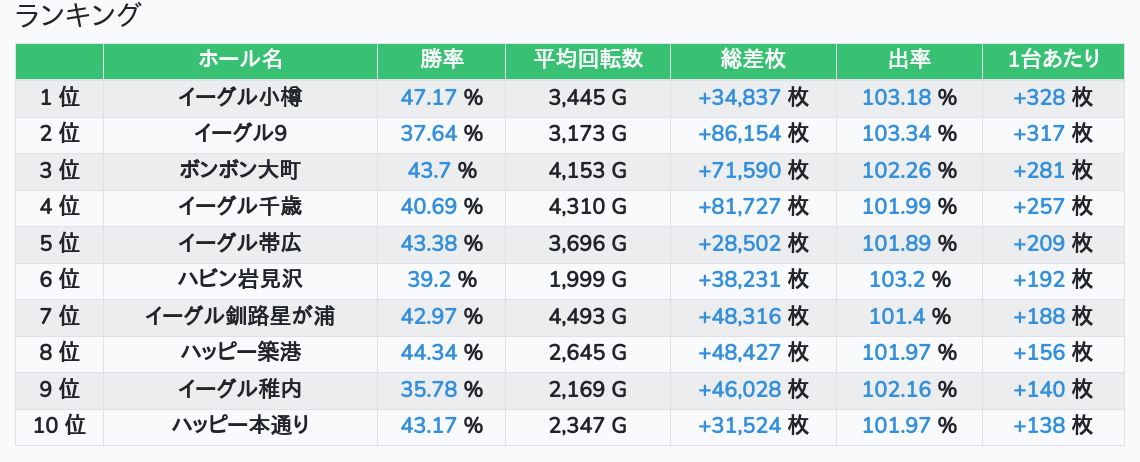Click the ハッピー本通り hall name
Image resolution: width=1140 pixels, height=462 pixels.
tap(240, 426)
